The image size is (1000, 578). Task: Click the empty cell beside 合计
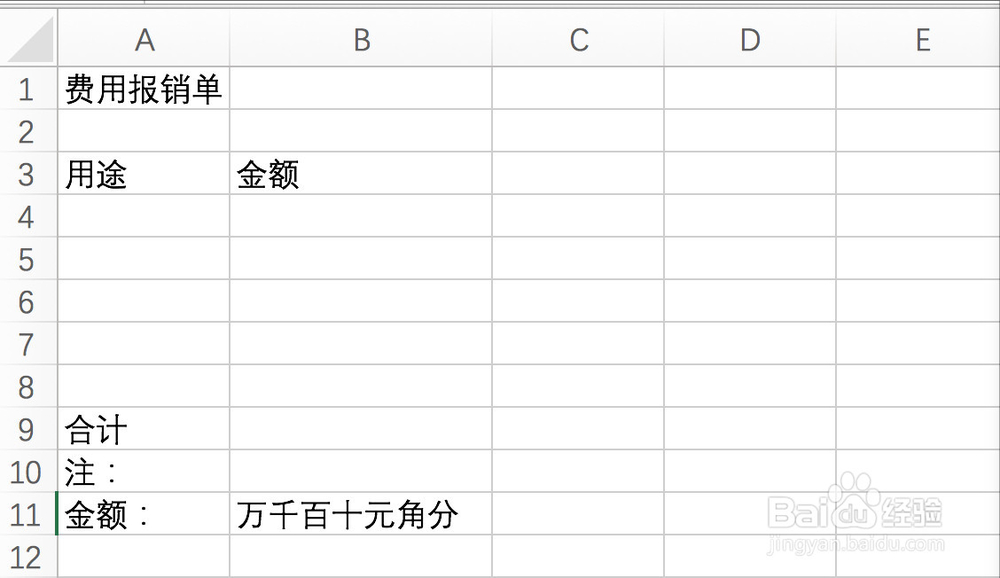coord(361,430)
